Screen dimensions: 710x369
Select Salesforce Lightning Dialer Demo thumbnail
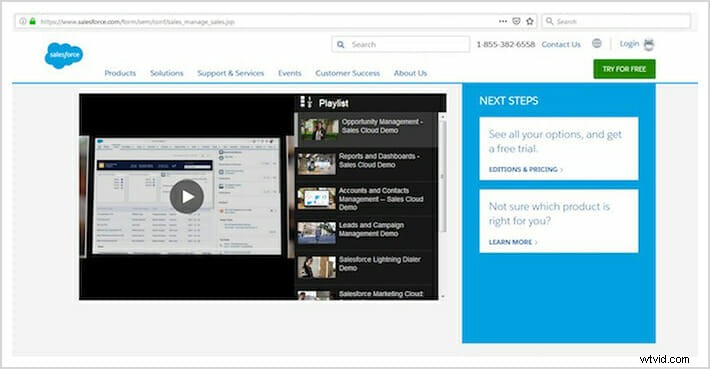(317, 267)
